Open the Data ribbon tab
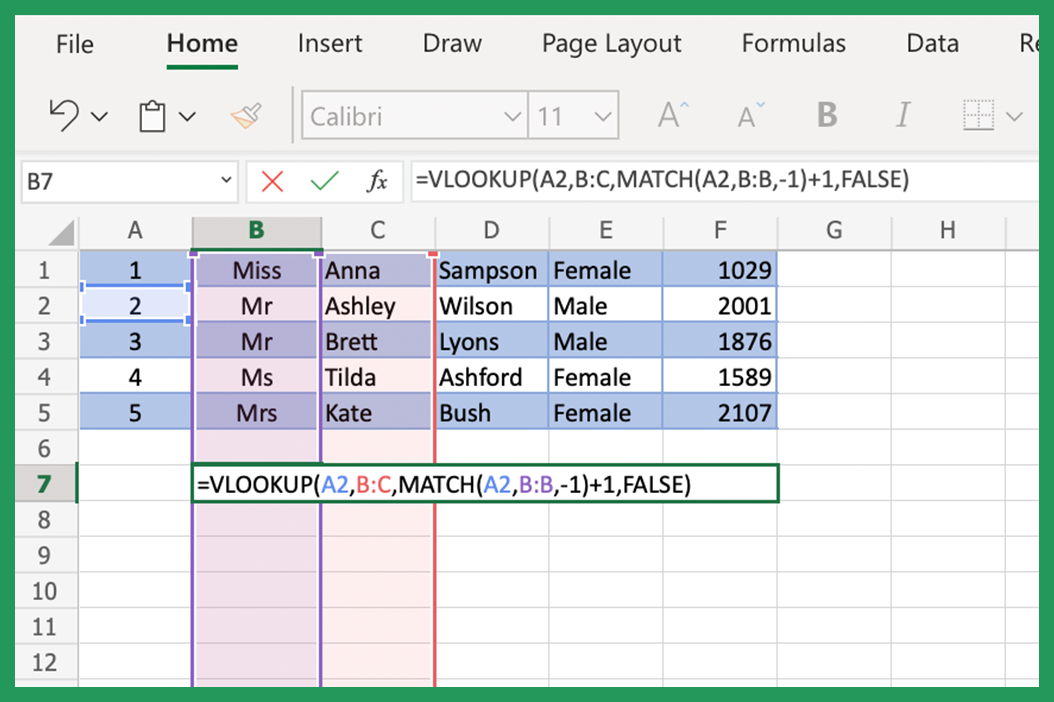This screenshot has height=702, width=1054. 932,43
